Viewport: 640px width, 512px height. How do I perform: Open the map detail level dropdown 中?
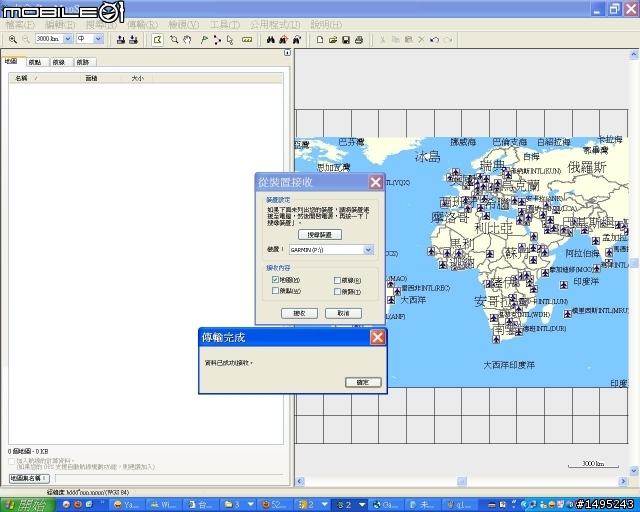click(98, 39)
